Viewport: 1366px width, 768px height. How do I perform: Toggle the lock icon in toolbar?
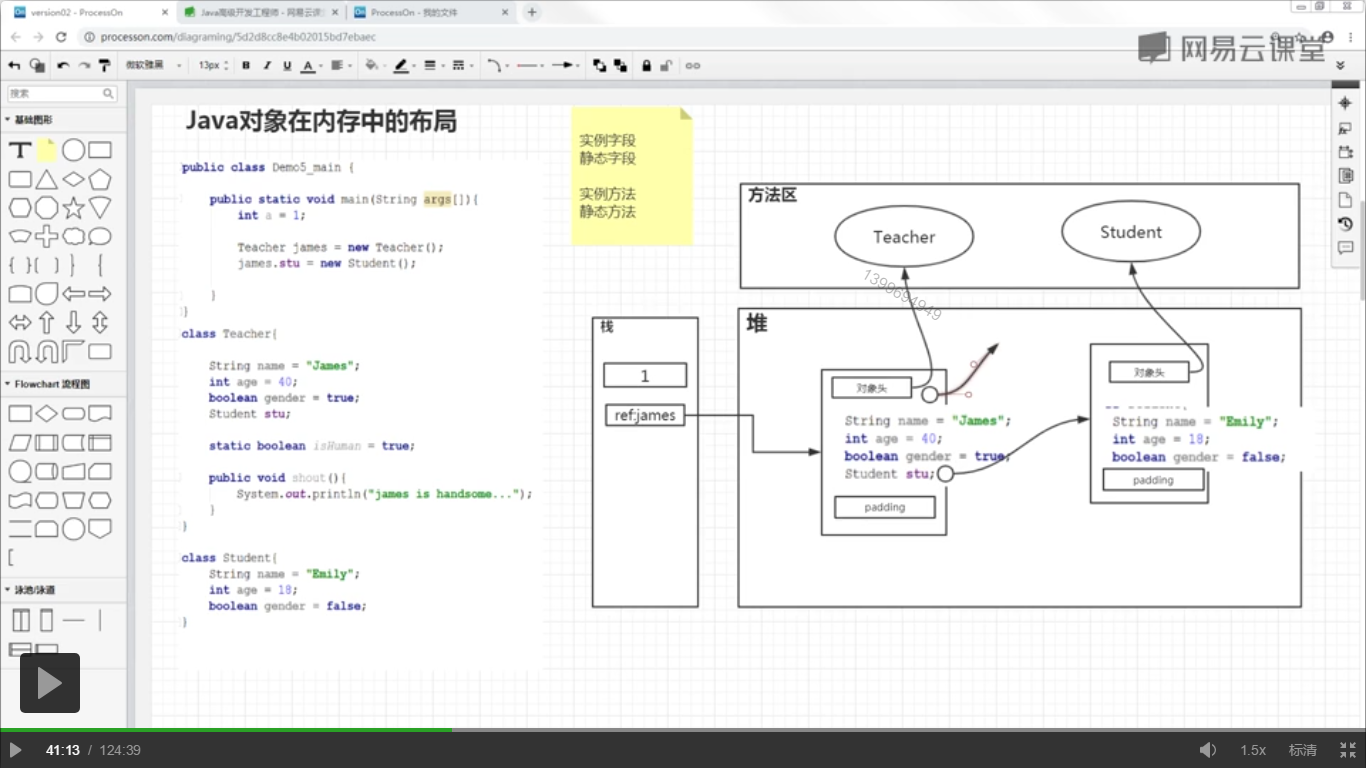click(x=646, y=65)
